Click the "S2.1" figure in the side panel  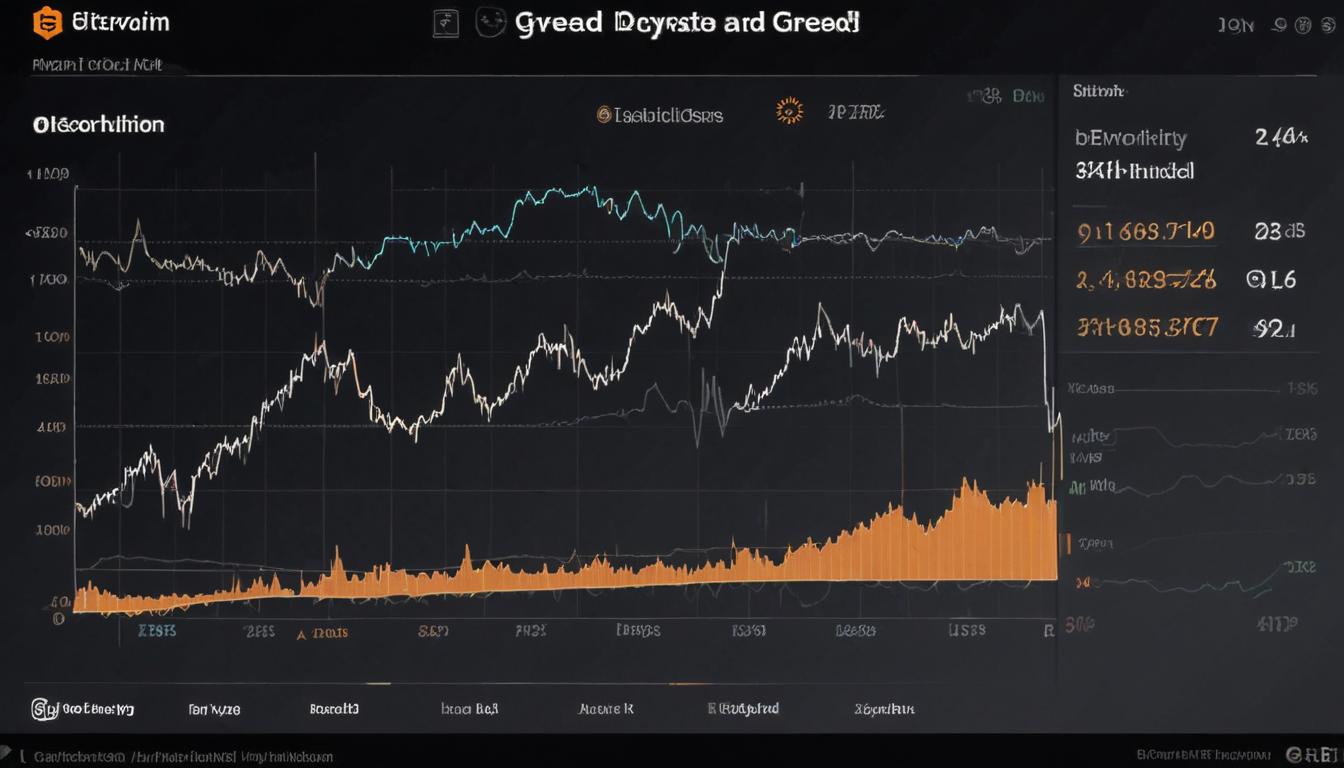1274,327
